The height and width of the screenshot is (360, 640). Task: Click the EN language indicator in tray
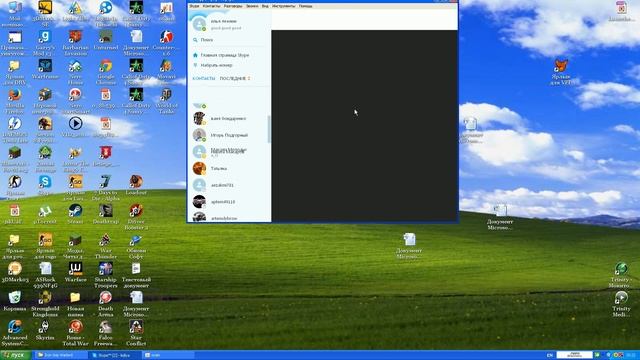[x=549, y=355]
